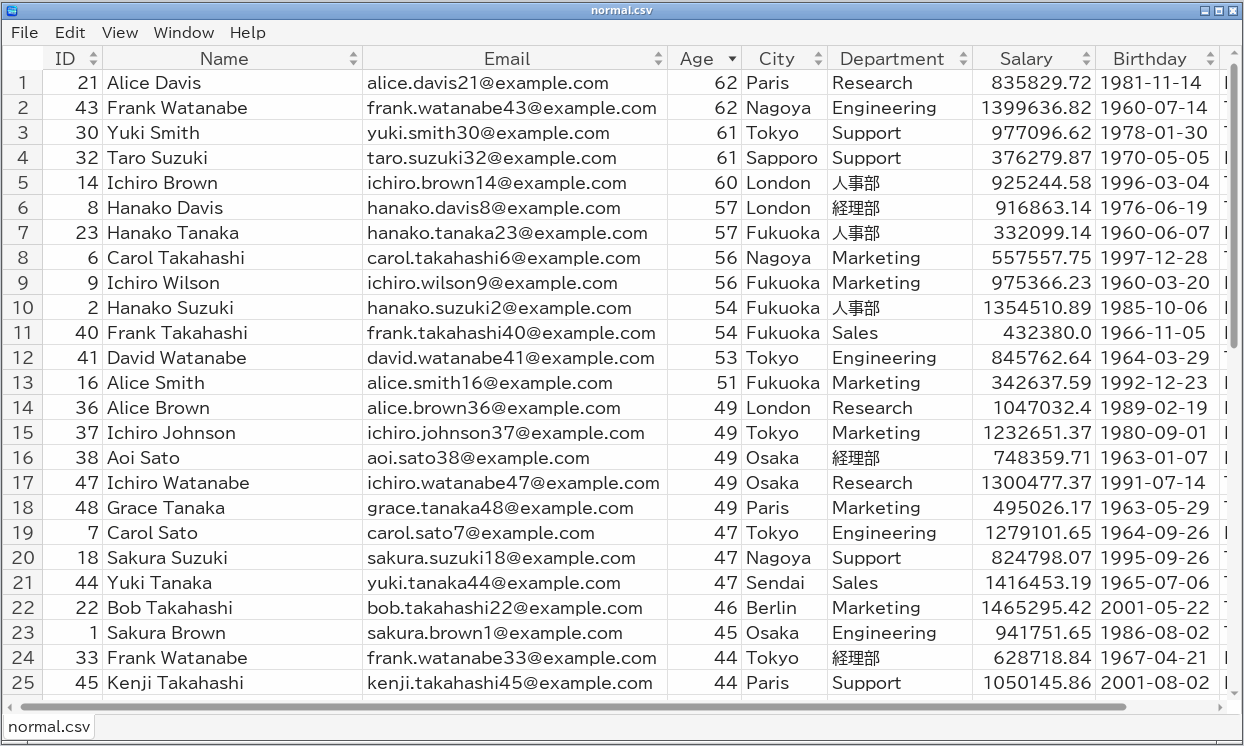Open the View menu

[120, 33]
